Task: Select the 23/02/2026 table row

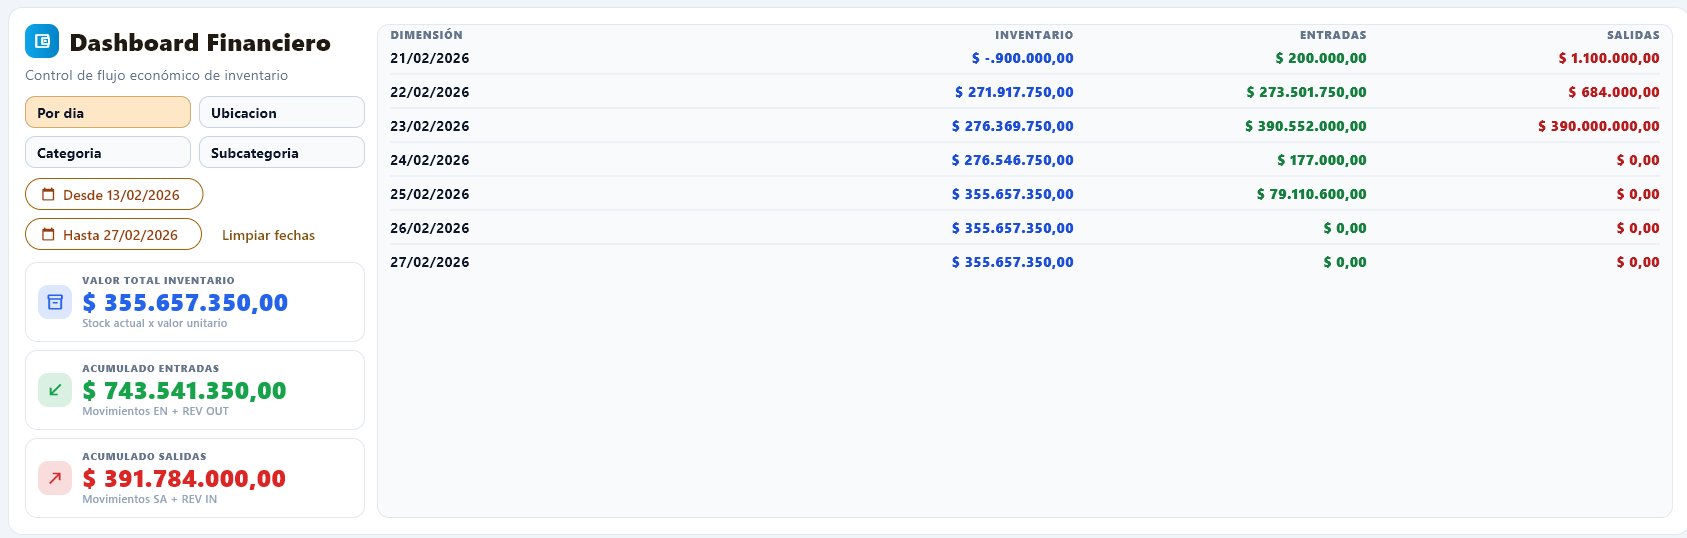Action: 1024,126
